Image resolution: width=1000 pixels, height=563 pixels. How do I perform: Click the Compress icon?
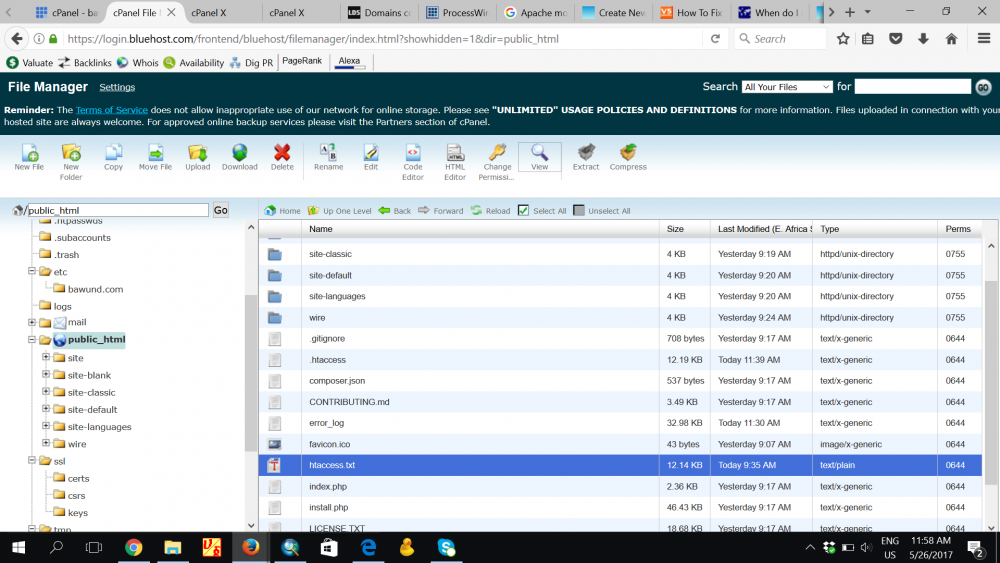(x=628, y=156)
